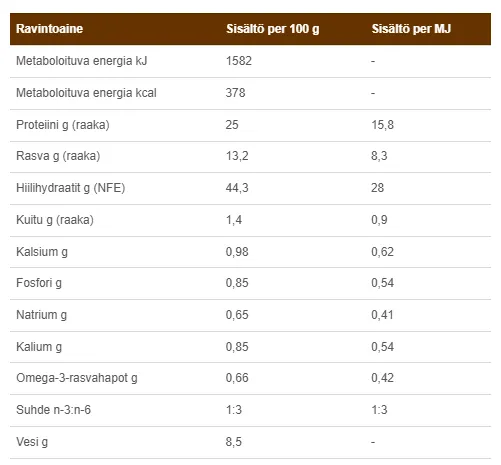Click the Rasva g (raaka) label
Screen dimensions: 501x465
(58, 156)
